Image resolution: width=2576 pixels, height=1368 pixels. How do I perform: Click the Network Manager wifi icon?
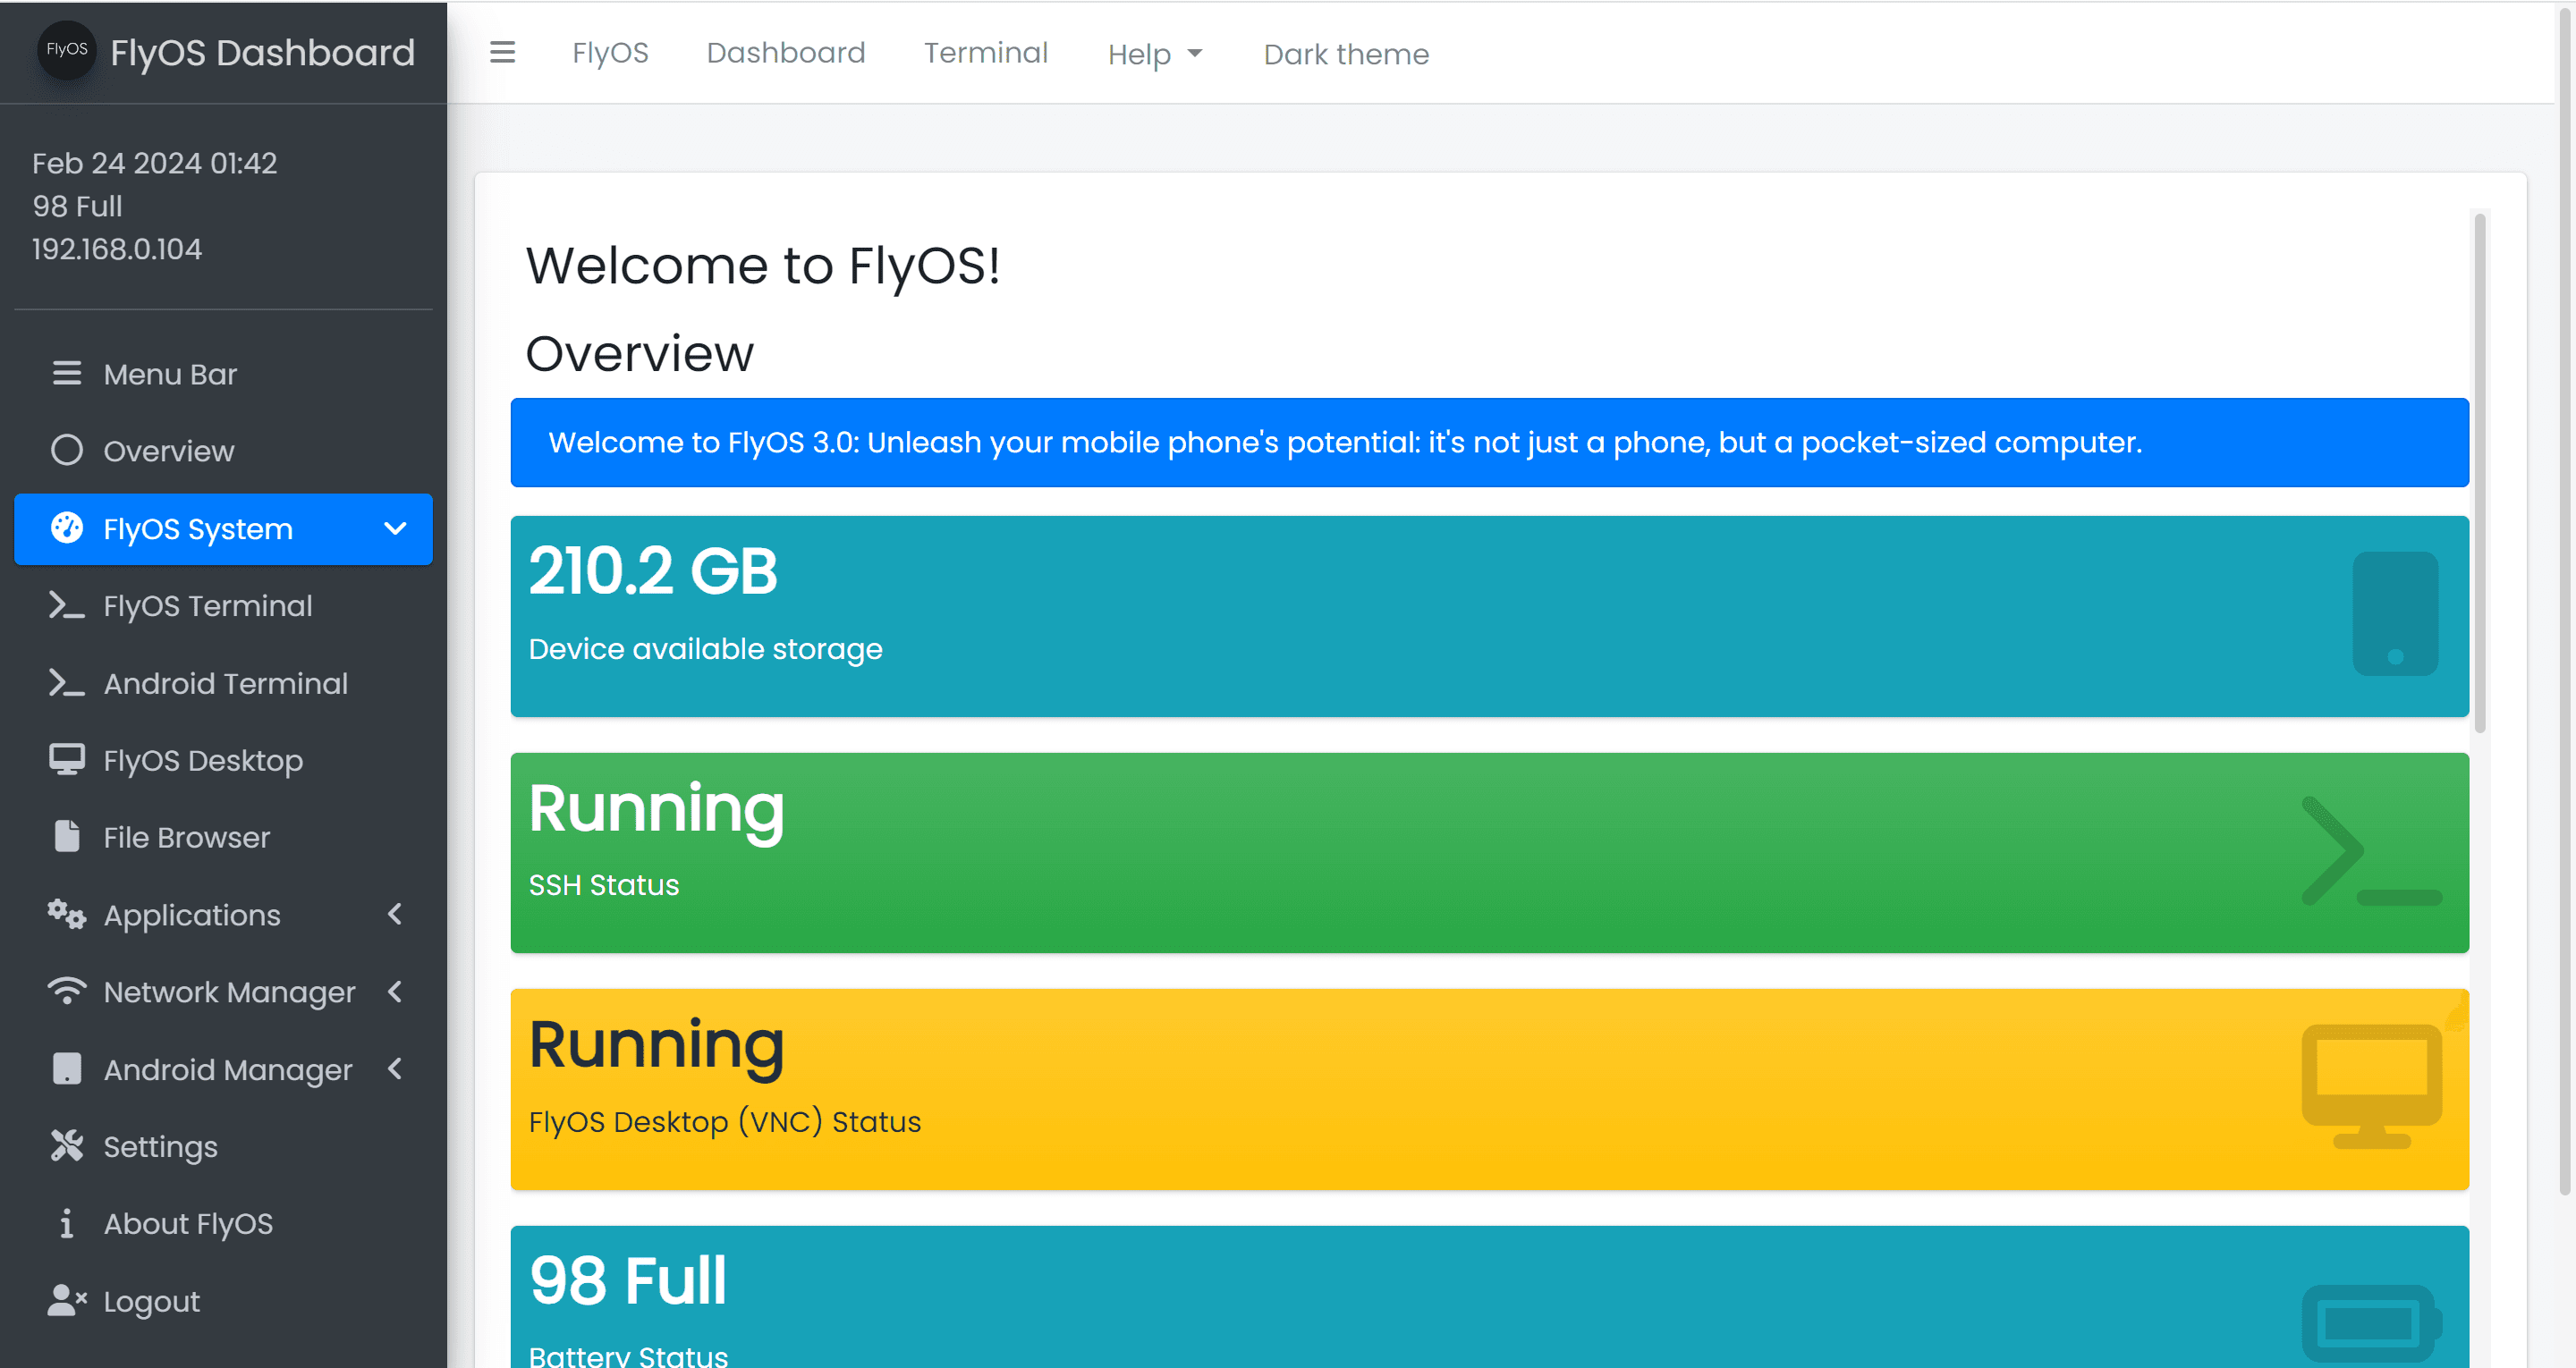coord(67,991)
